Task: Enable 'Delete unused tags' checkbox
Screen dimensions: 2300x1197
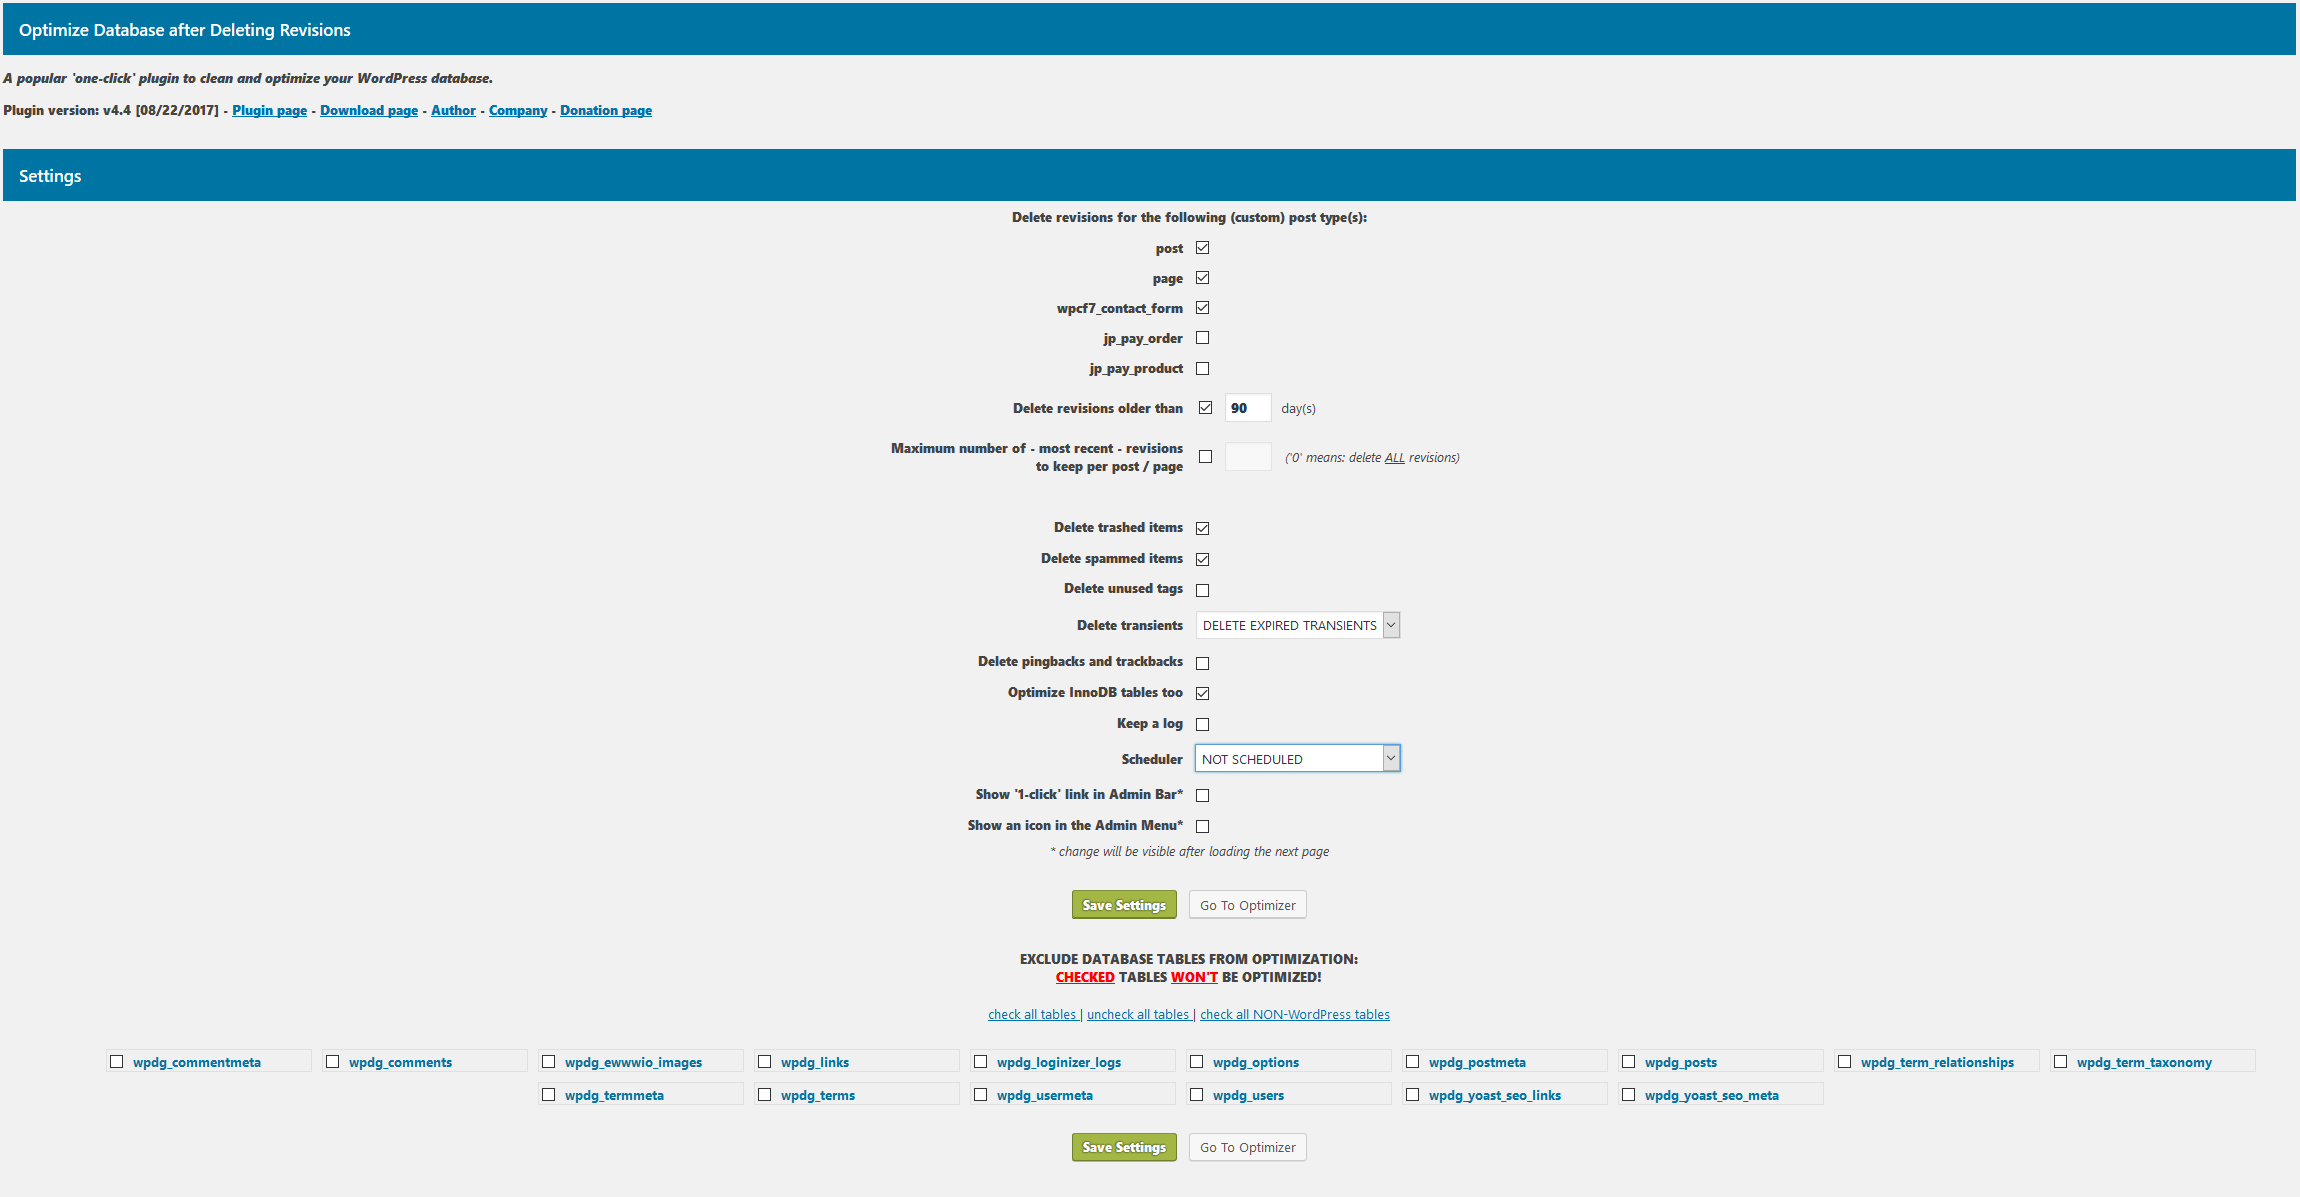Action: tap(1202, 590)
